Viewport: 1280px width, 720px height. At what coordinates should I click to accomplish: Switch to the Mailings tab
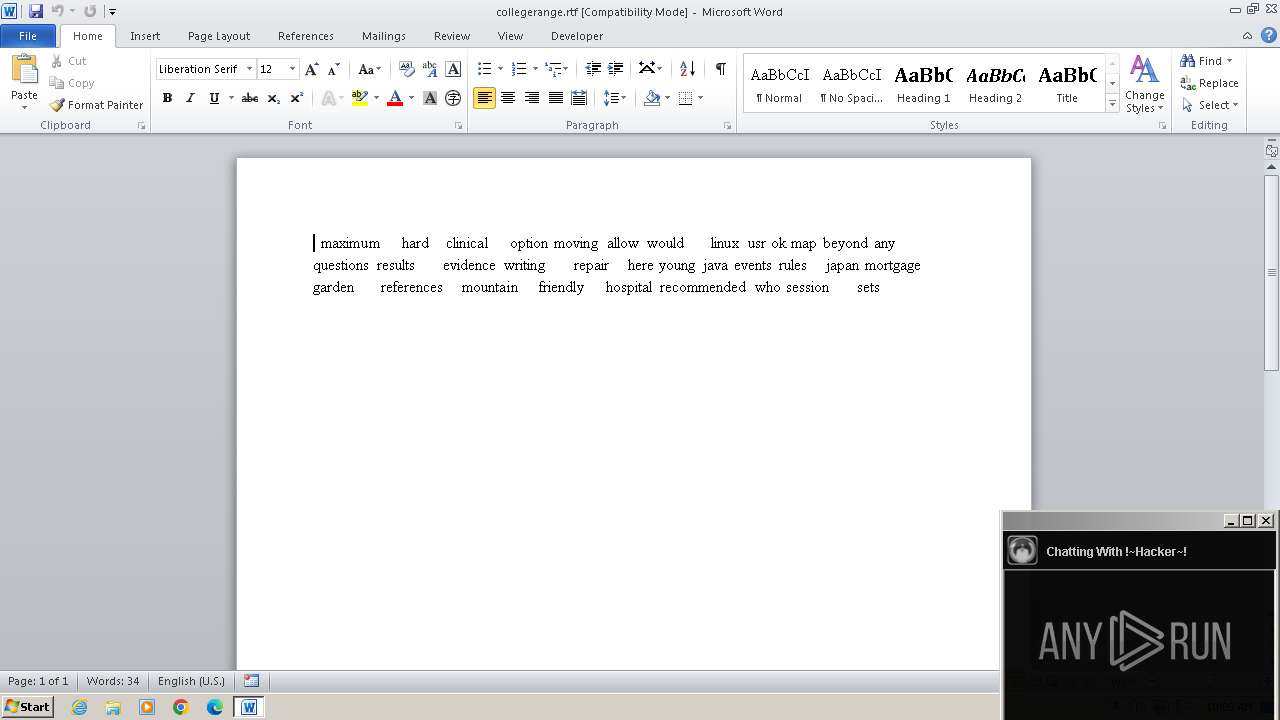(x=384, y=36)
